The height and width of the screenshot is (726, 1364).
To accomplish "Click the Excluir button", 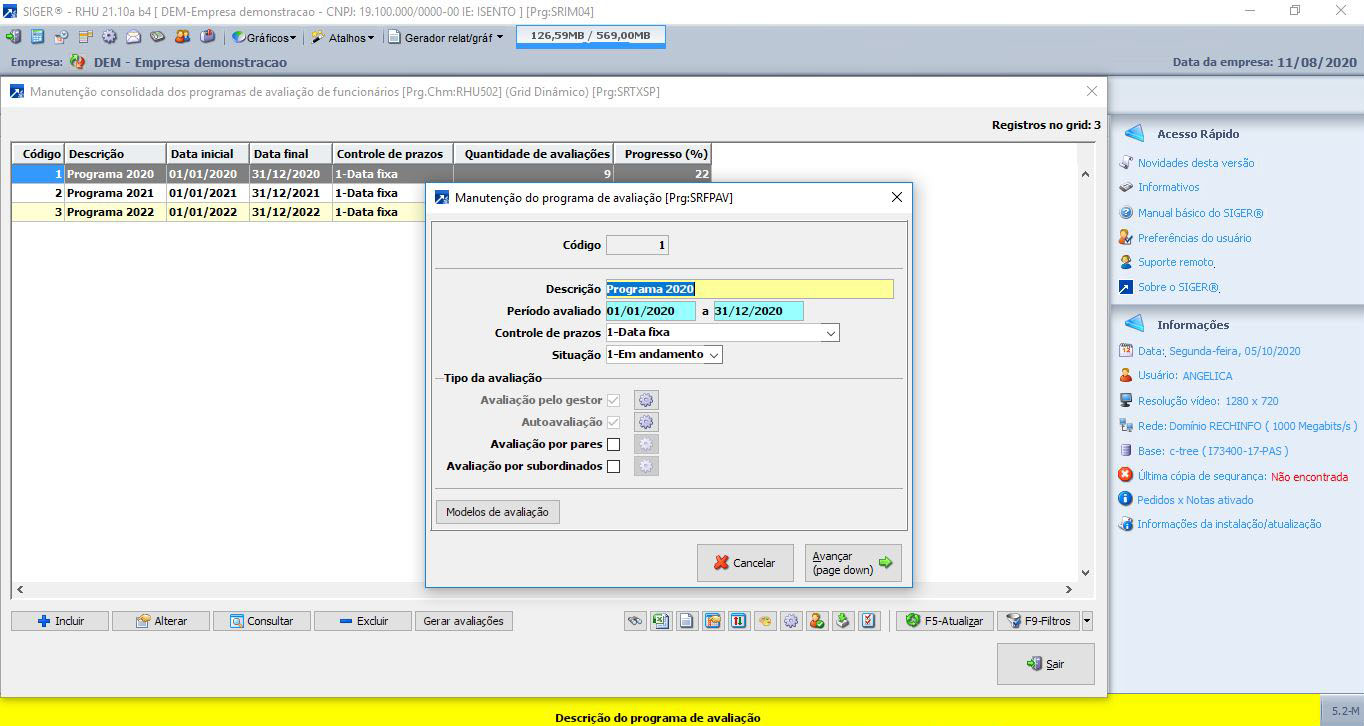I will tap(363, 621).
